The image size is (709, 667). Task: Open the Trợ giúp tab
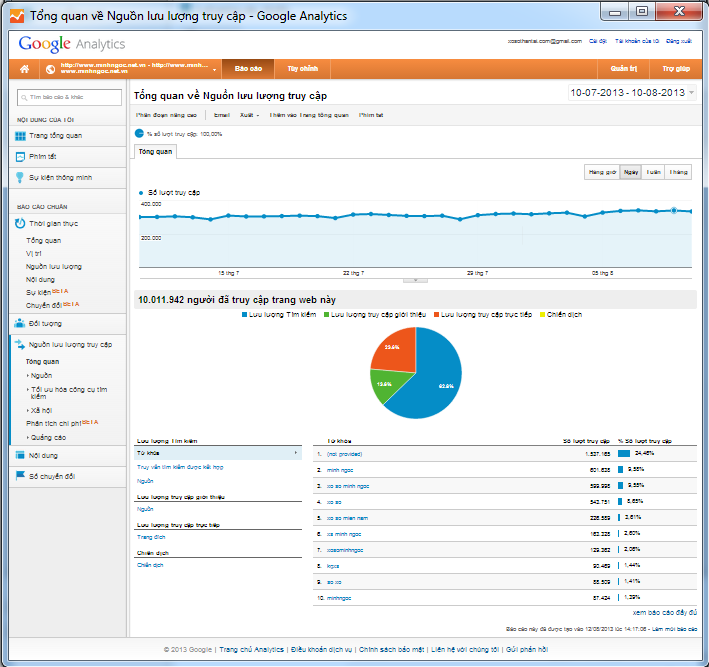tap(676, 69)
